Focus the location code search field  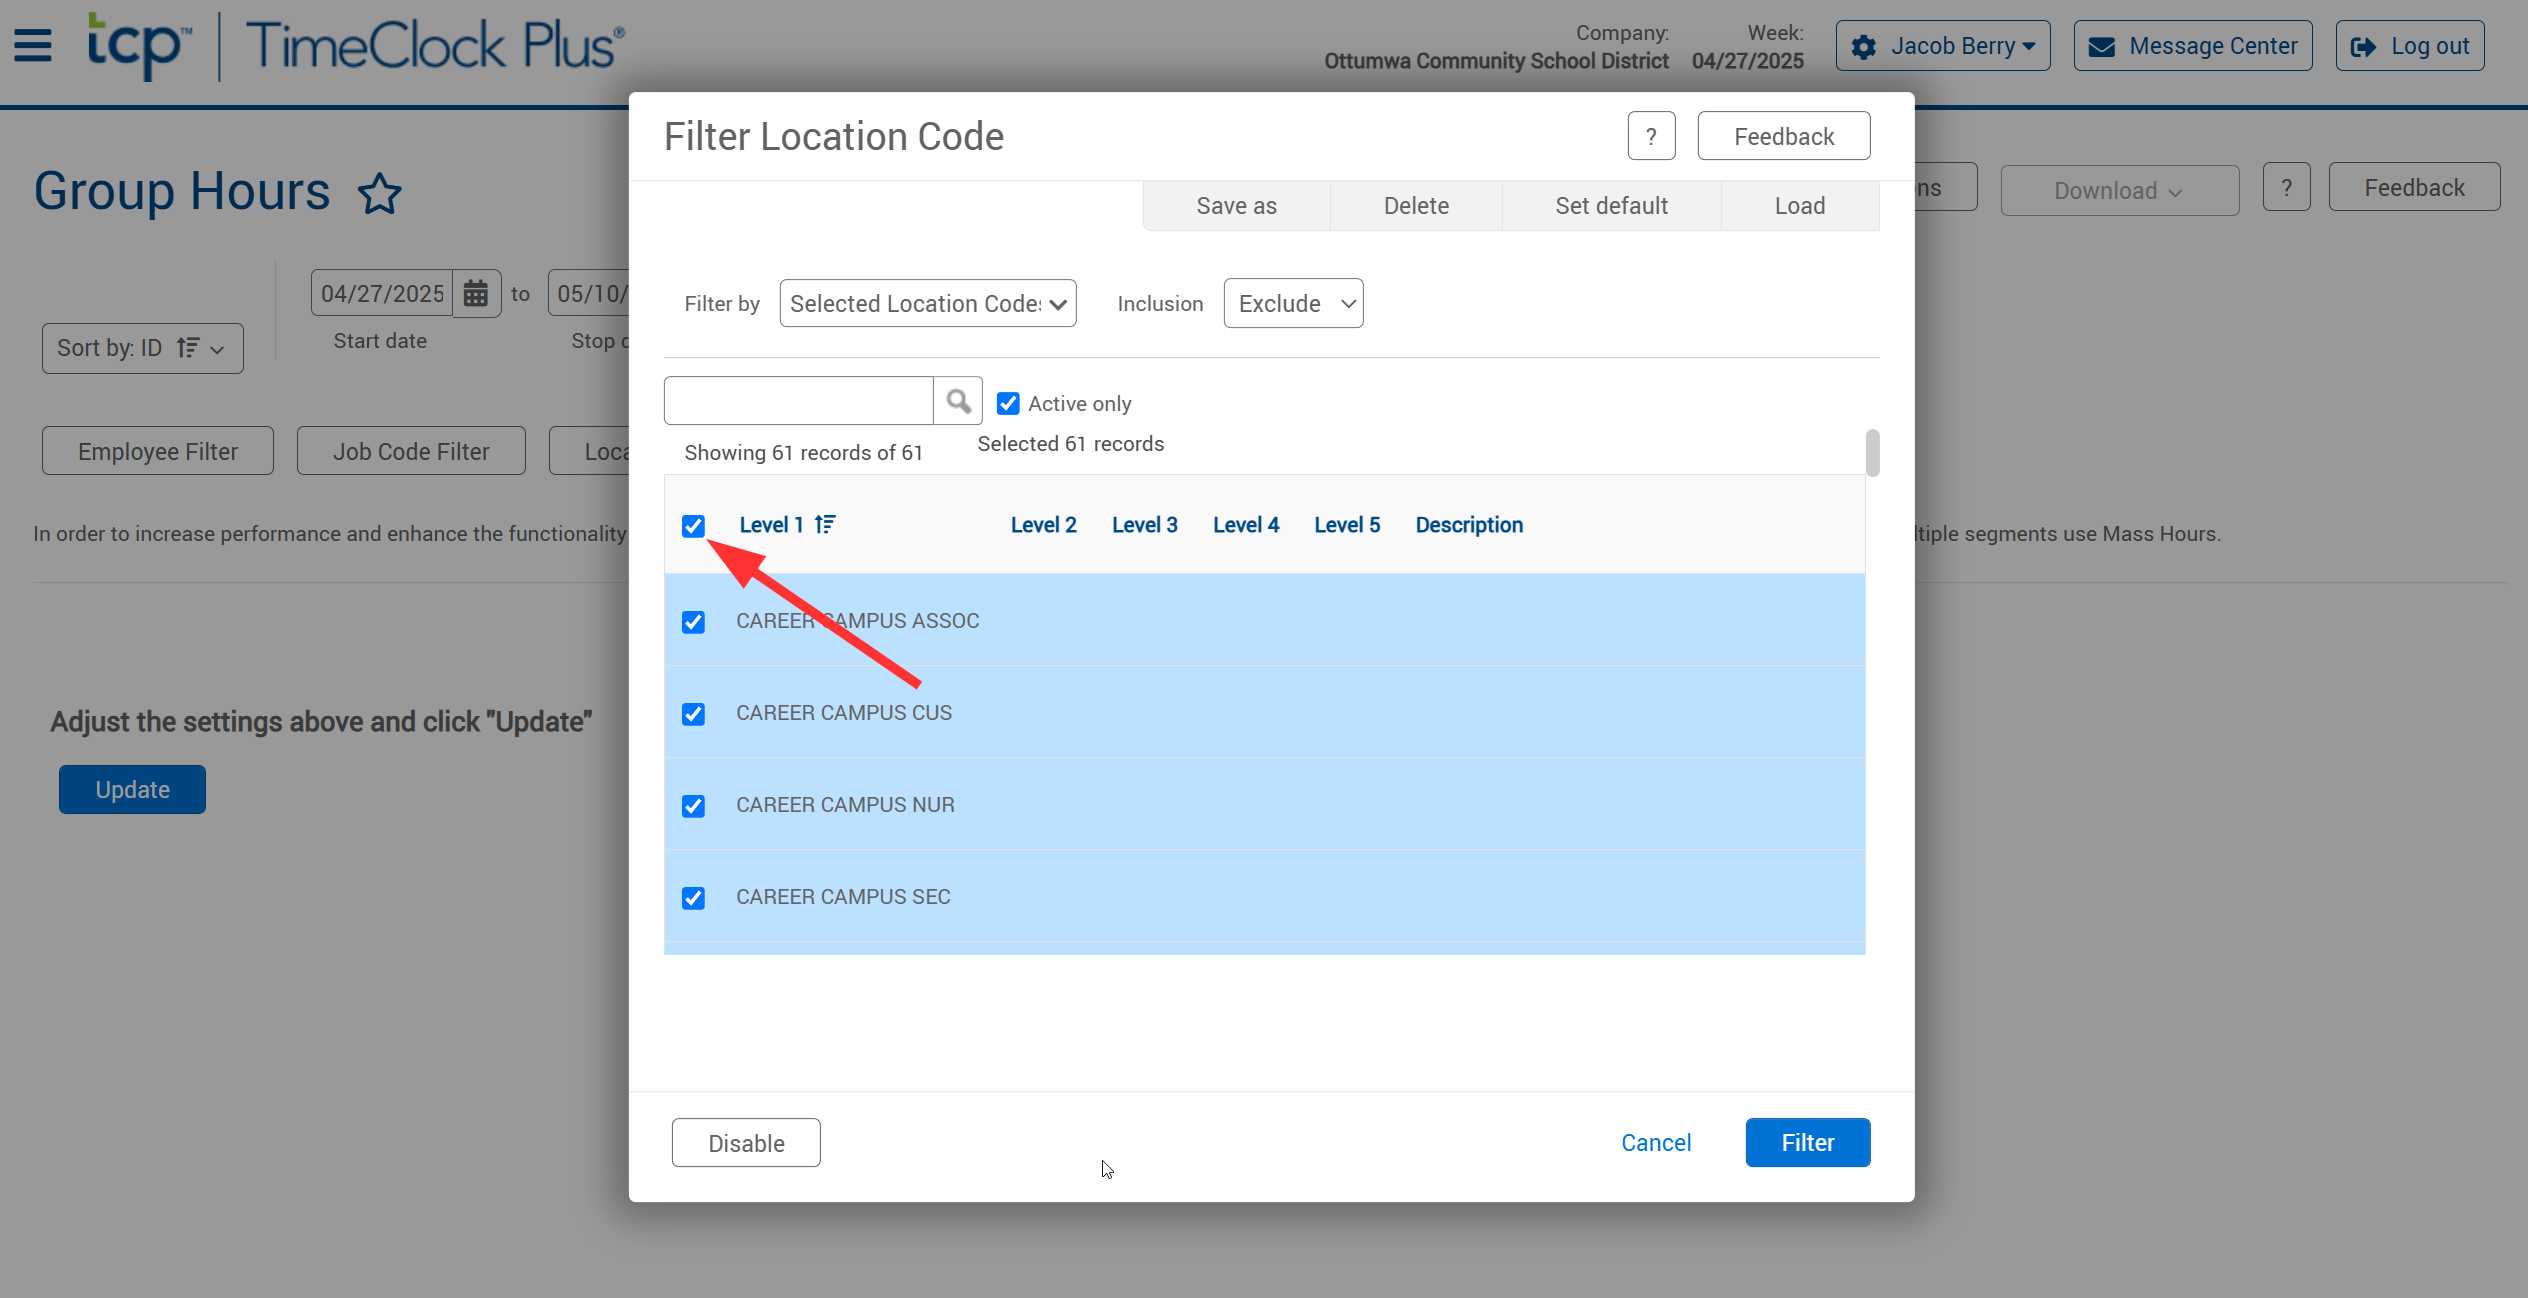(x=798, y=402)
